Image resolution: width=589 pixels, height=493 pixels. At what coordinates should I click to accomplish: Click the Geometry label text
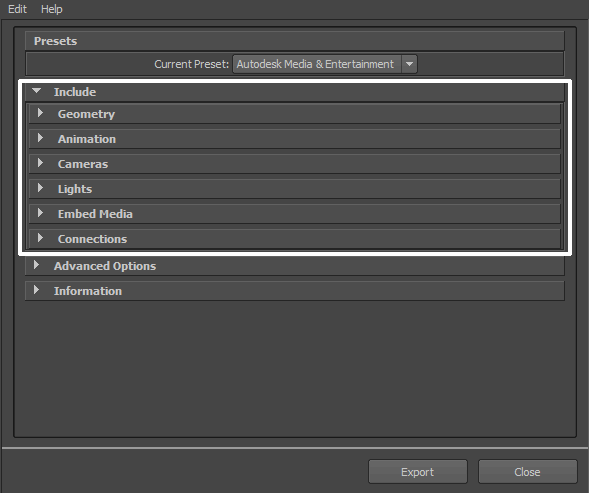pos(86,114)
